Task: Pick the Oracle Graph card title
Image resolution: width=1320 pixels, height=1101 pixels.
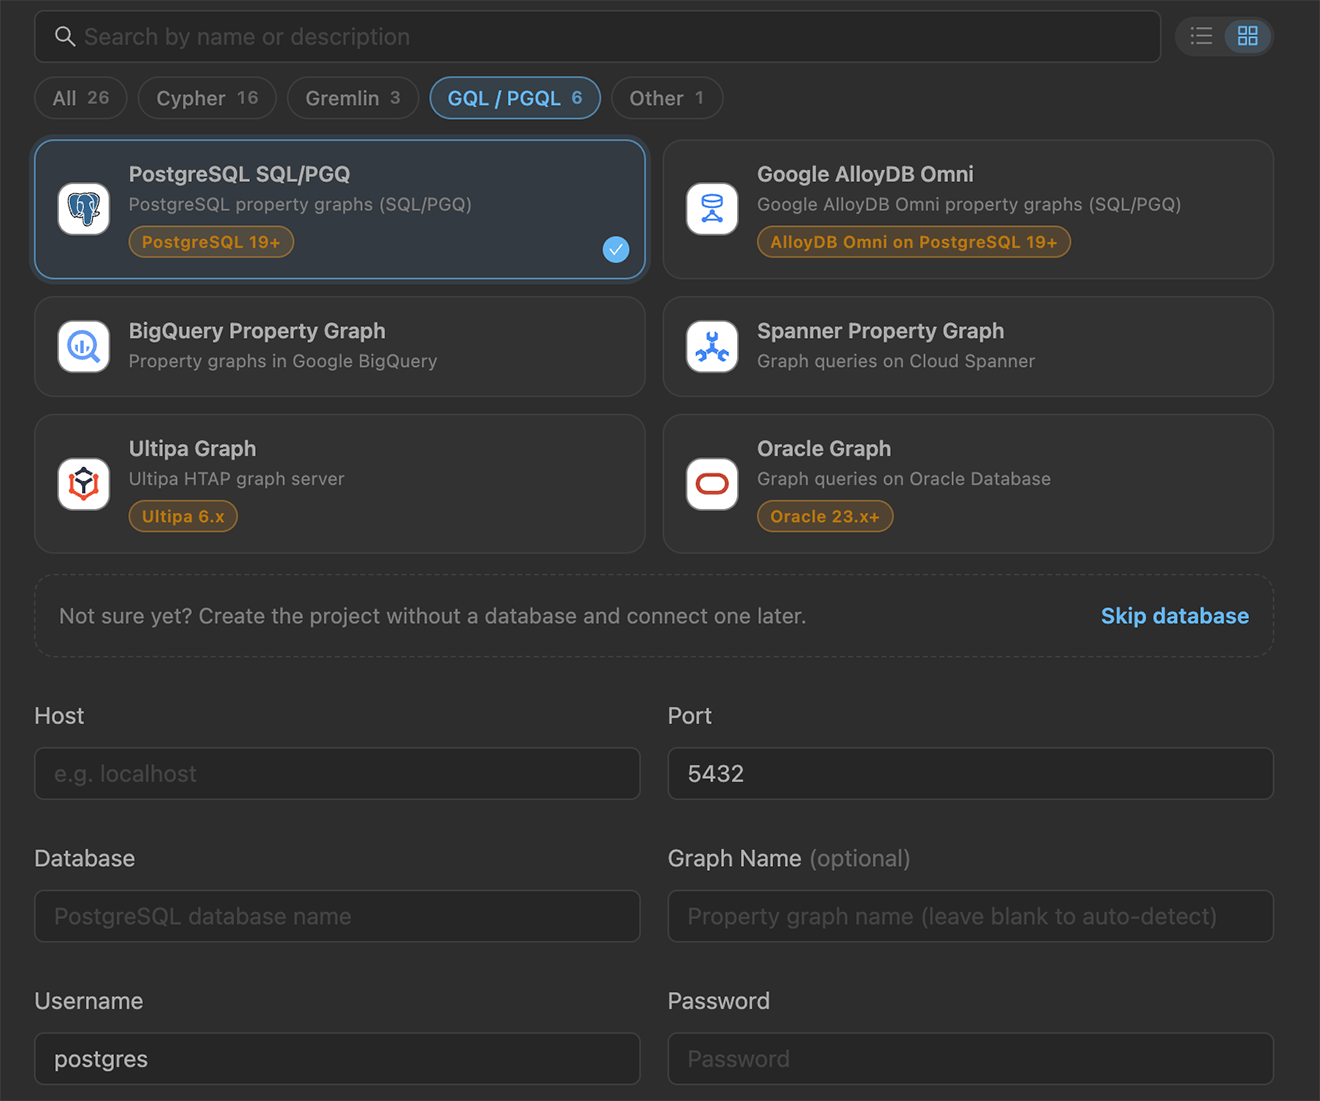Action: (x=824, y=449)
